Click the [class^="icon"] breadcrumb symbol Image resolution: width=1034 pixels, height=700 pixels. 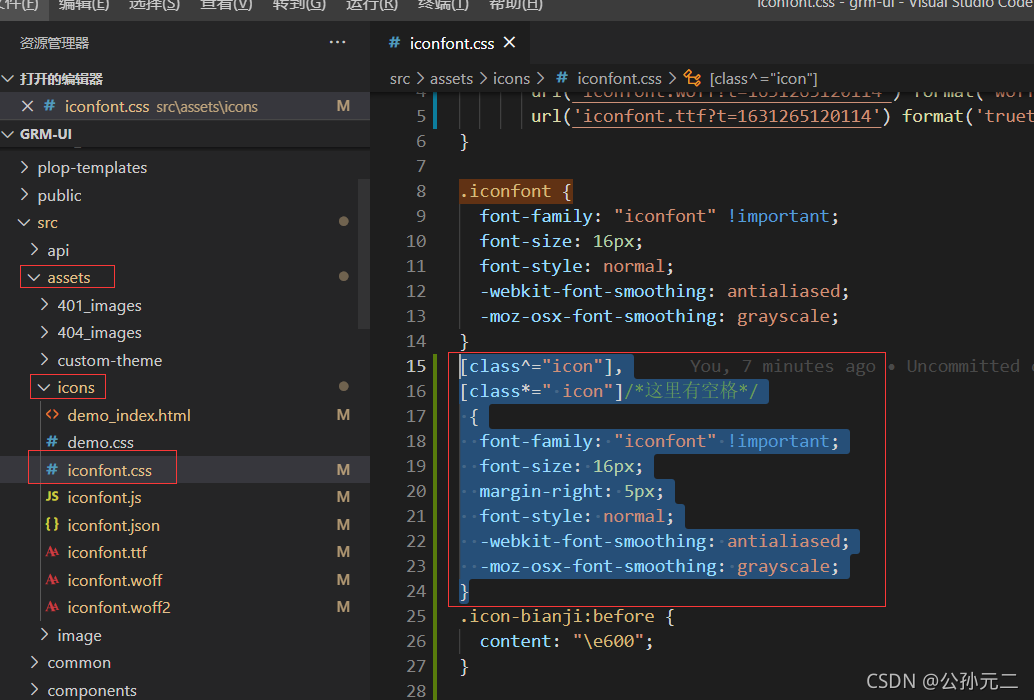[x=764, y=79]
